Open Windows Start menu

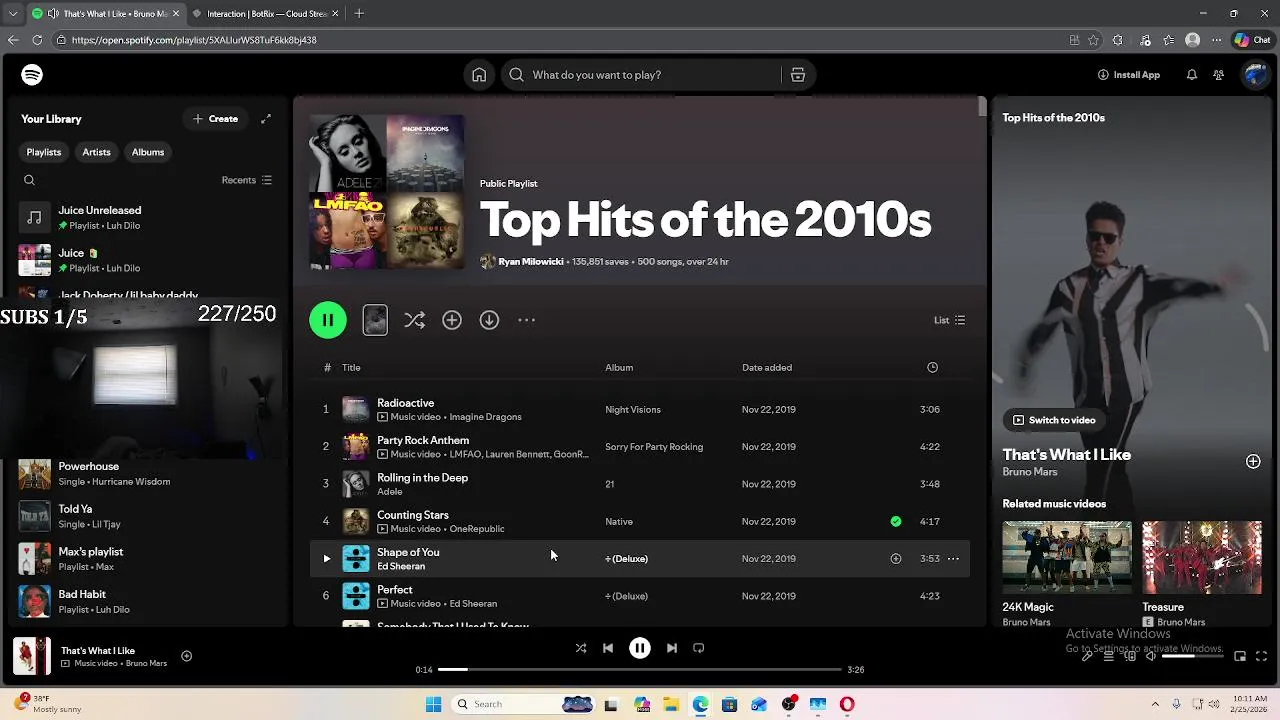coord(433,704)
